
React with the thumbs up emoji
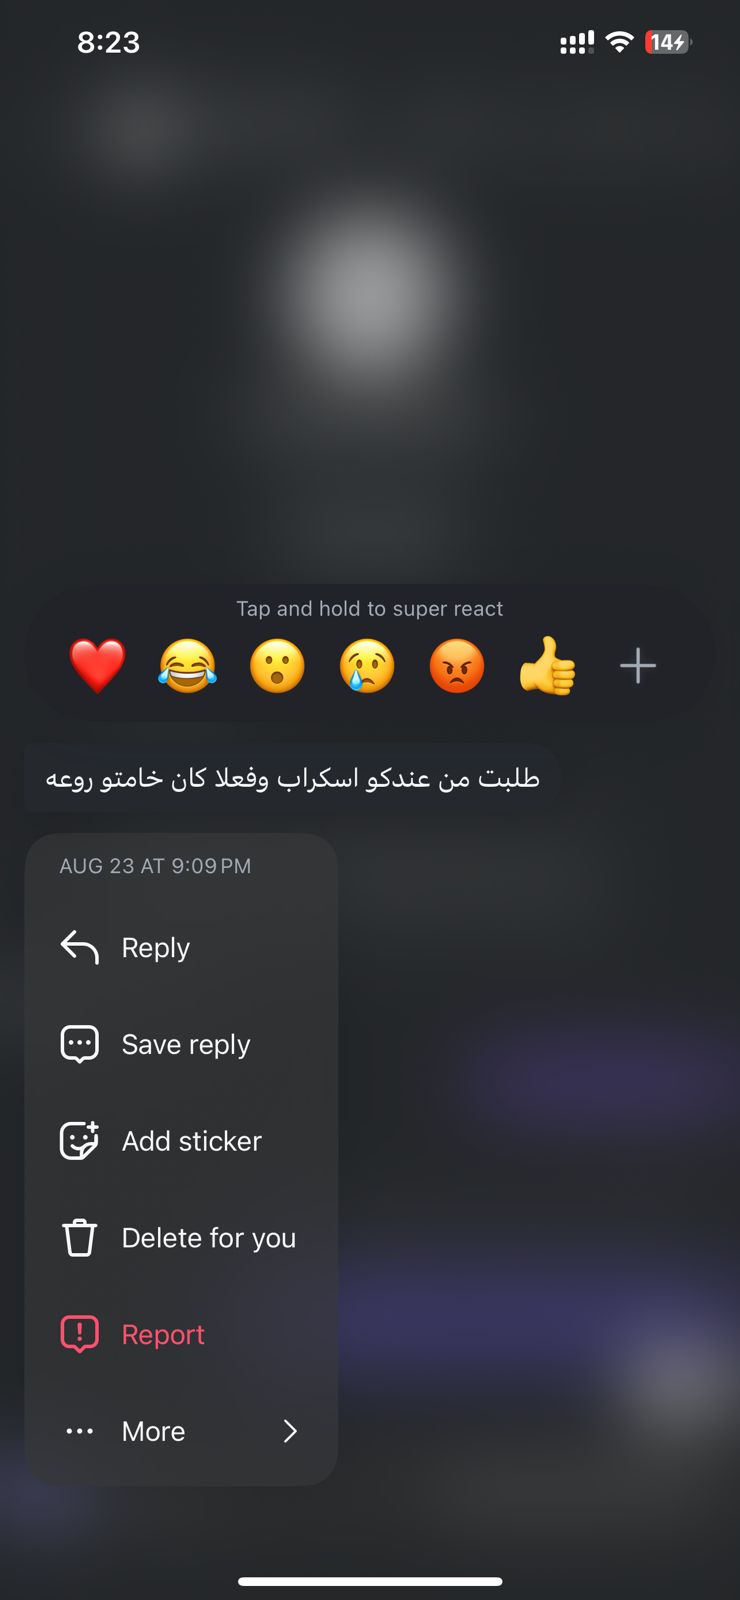pos(547,666)
